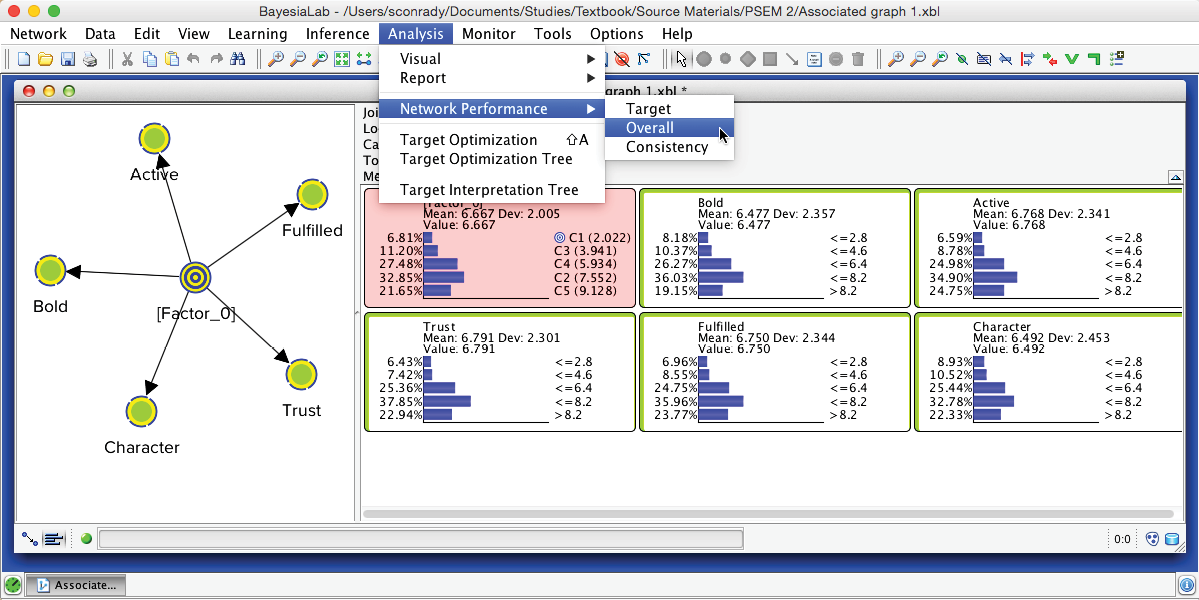Image resolution: width=1199 pixels, height=600 pixels.
Task: Select the C1 state radio button
Action: 560,238
